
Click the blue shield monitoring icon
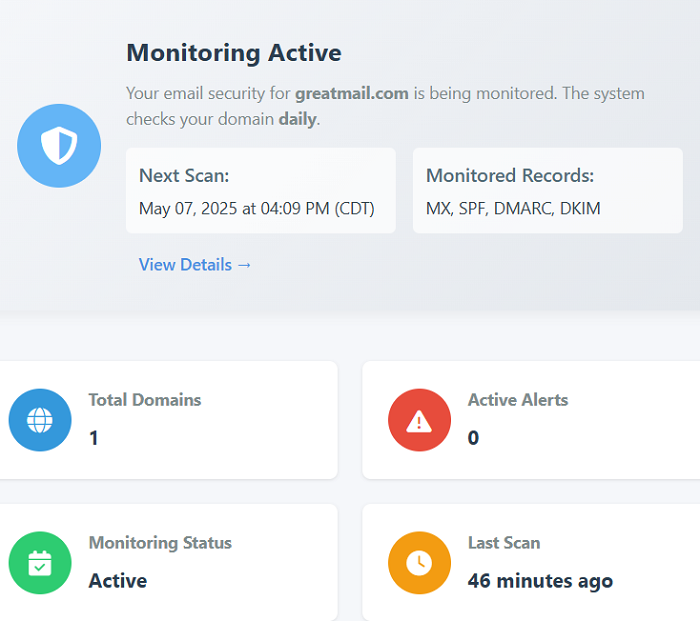[59, 146]
